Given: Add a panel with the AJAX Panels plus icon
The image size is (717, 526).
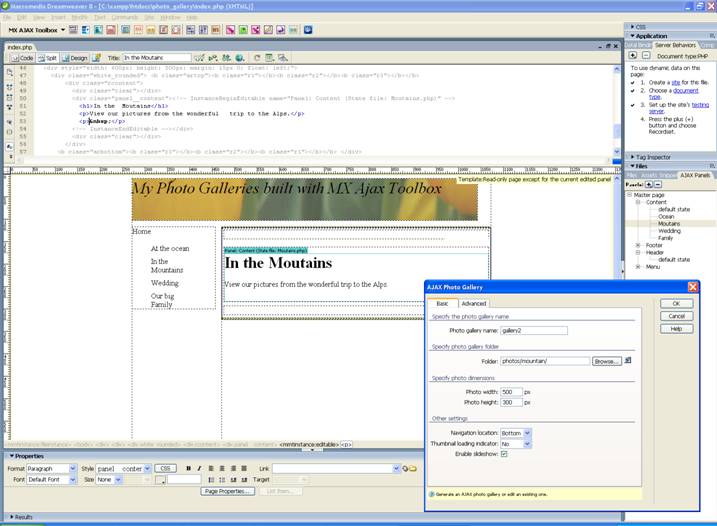Looking at the screenshot, I should click(x=649, y=184).
